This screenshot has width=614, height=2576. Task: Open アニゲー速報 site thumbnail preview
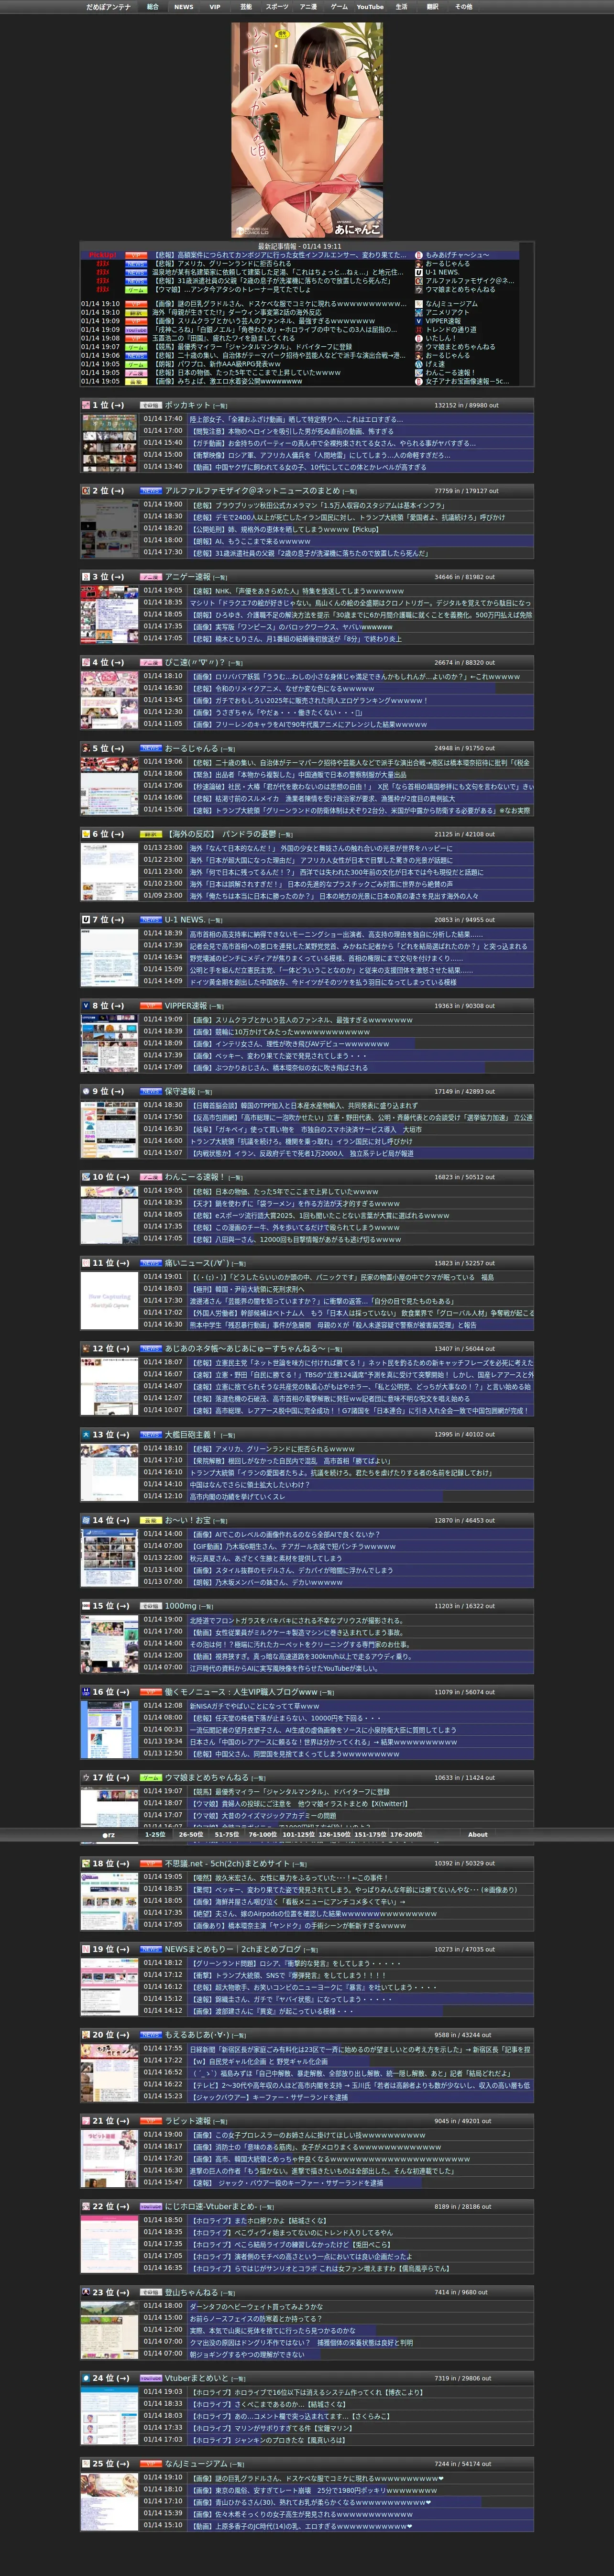point(109,615)
